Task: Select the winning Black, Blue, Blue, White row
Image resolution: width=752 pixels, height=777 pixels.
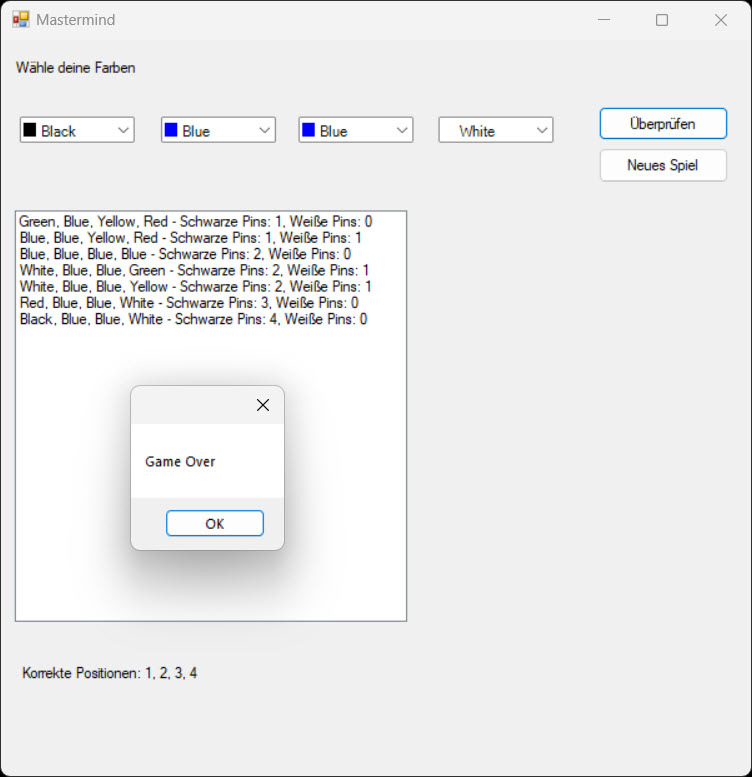Action: coord(193,319)
